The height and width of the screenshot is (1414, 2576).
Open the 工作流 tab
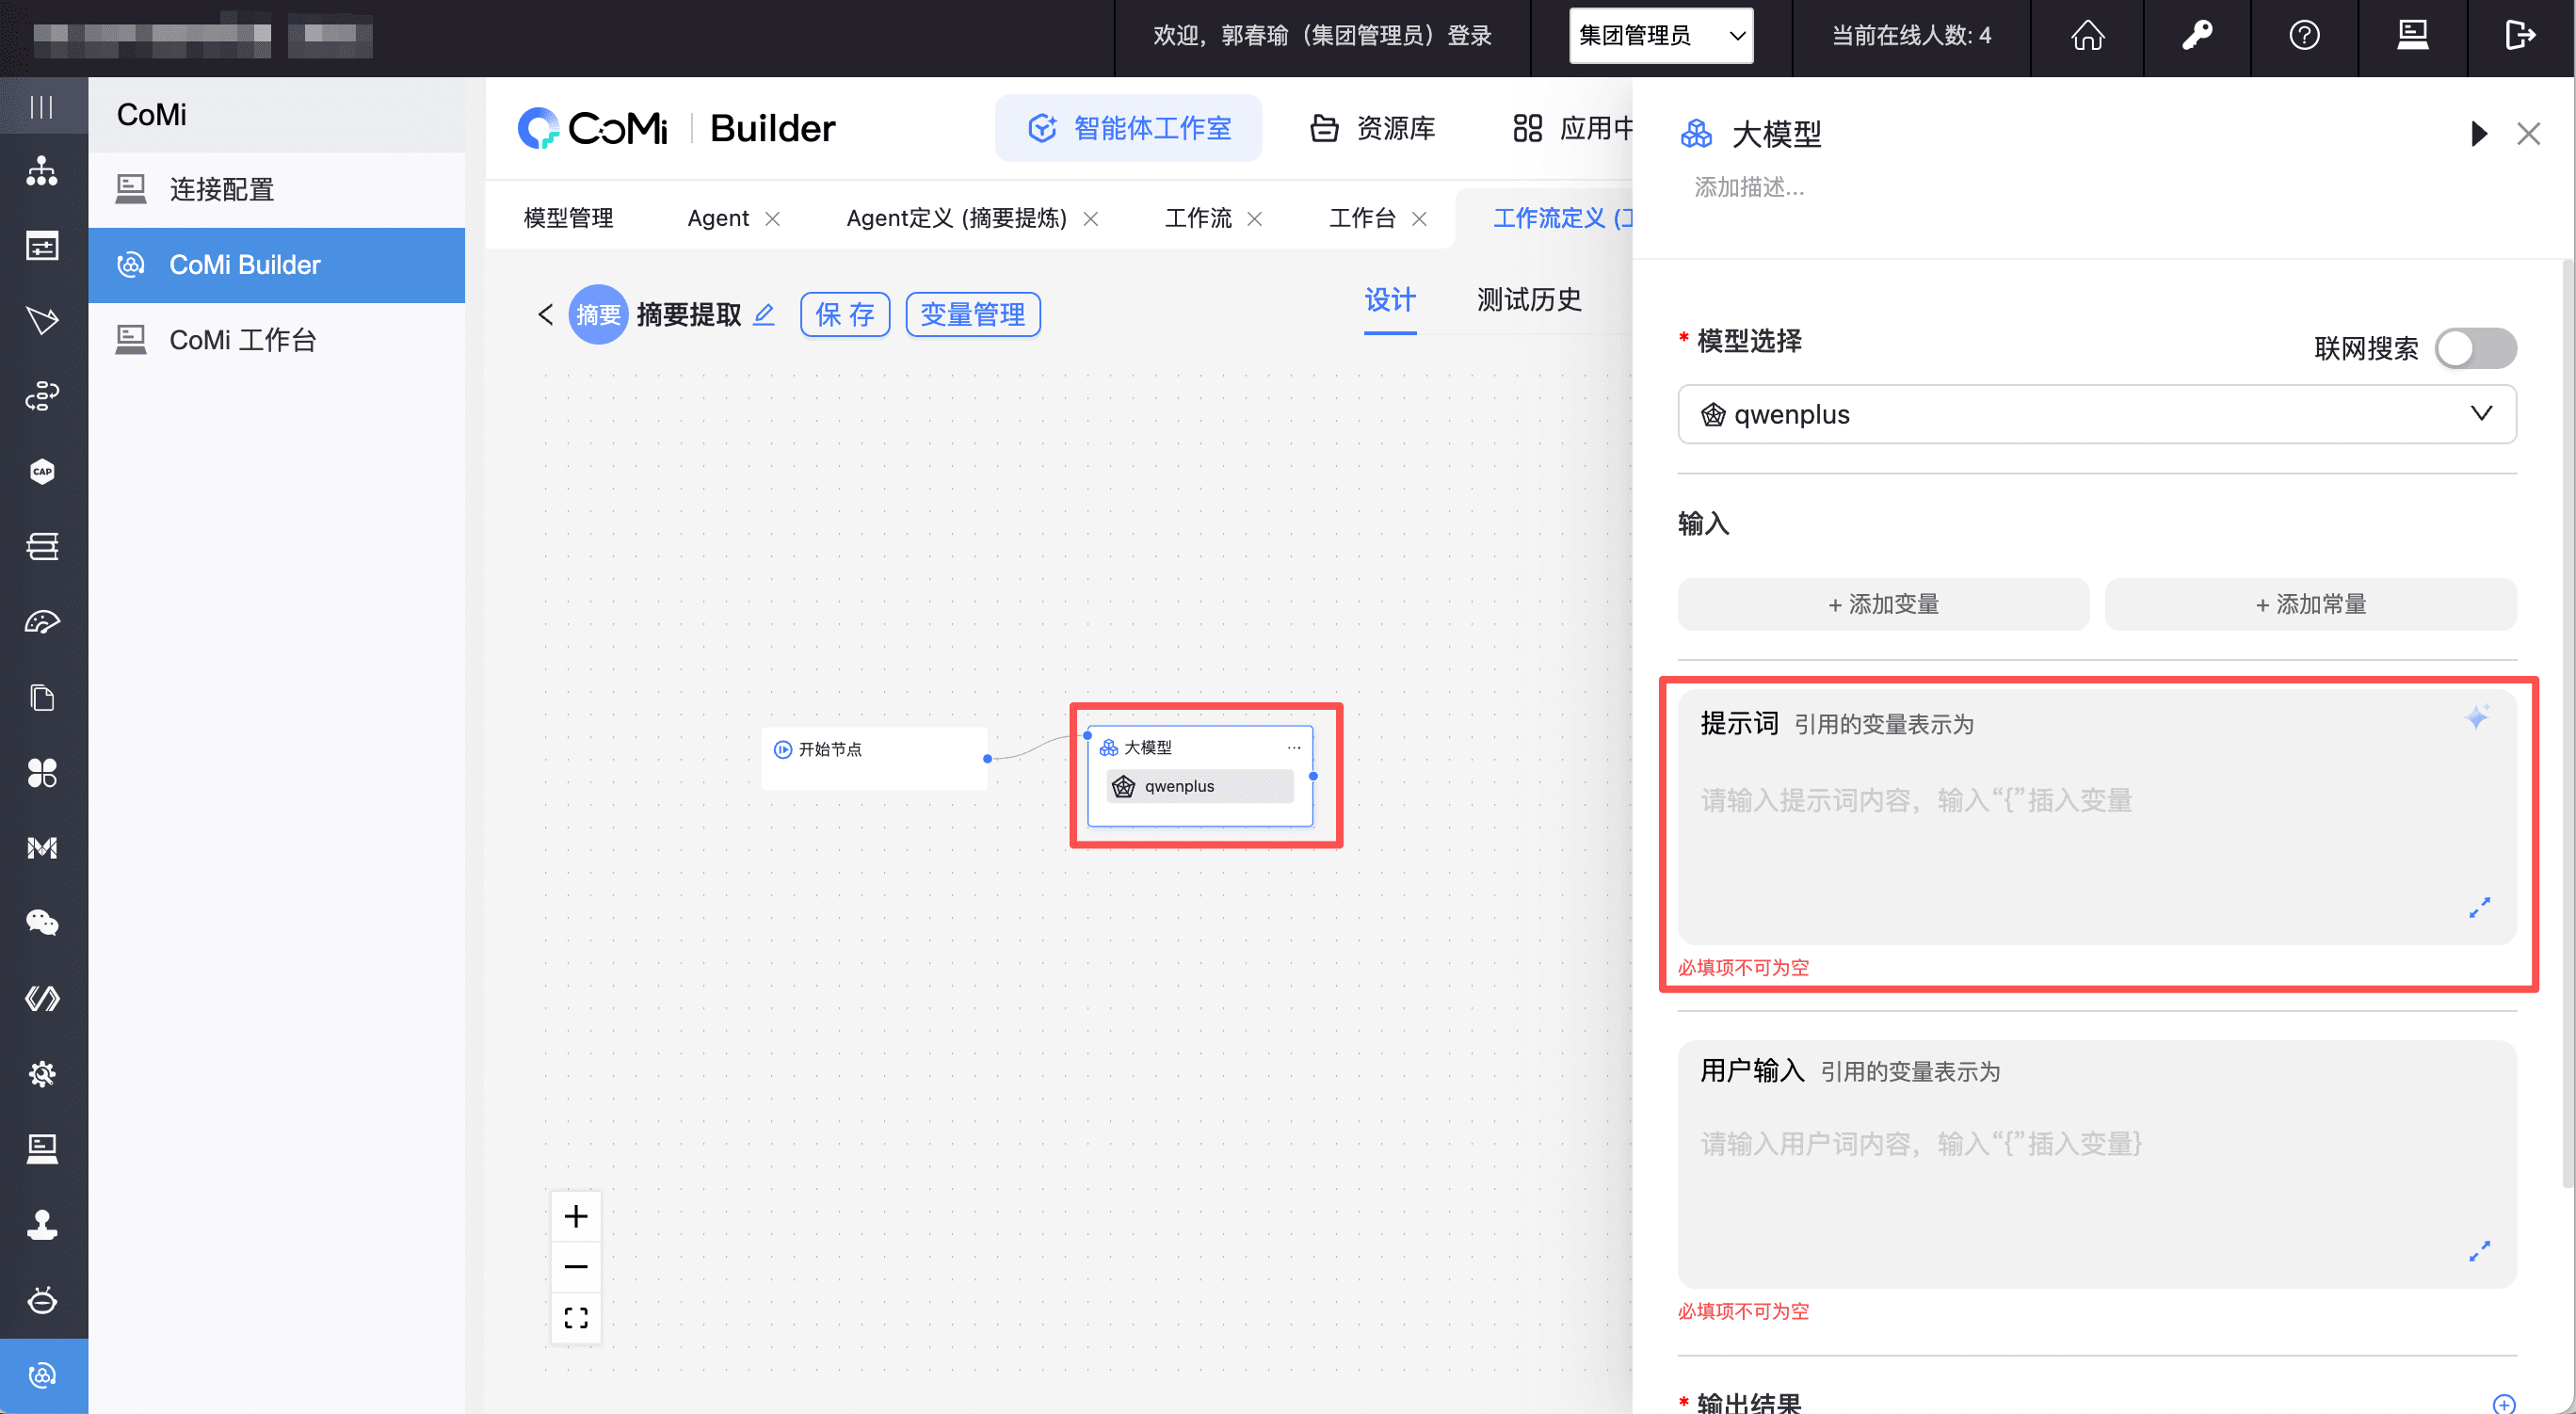click(1198, 218)
